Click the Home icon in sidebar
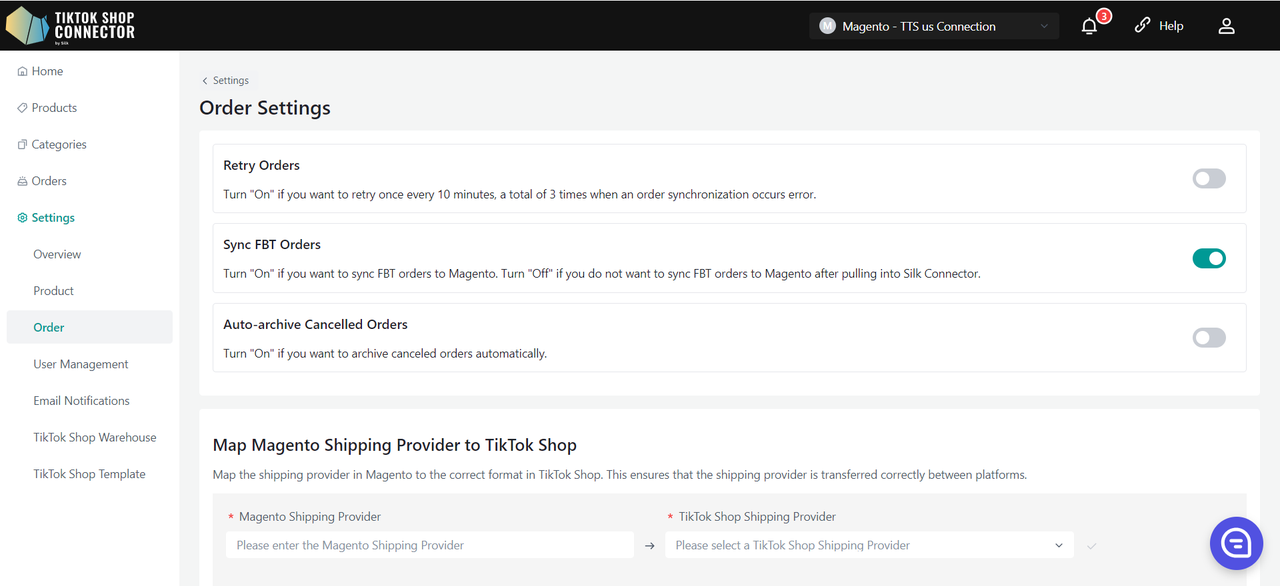Screen dimensions: 1280x586 [x=22, y=72]
